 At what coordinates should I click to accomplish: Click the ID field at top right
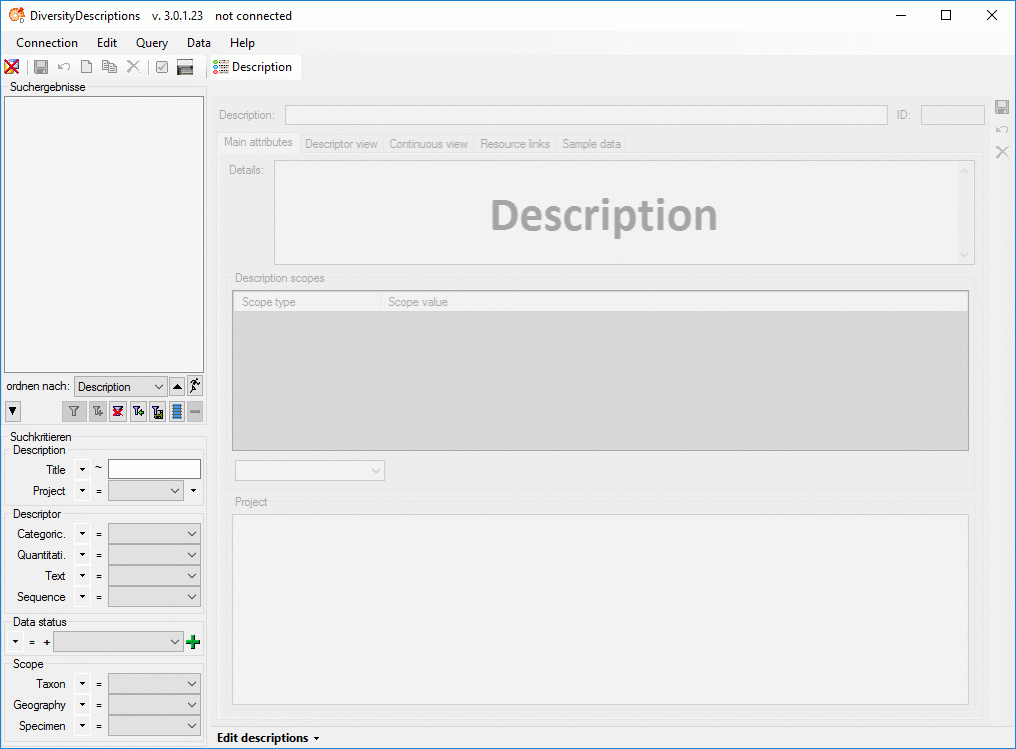point(952,115)
